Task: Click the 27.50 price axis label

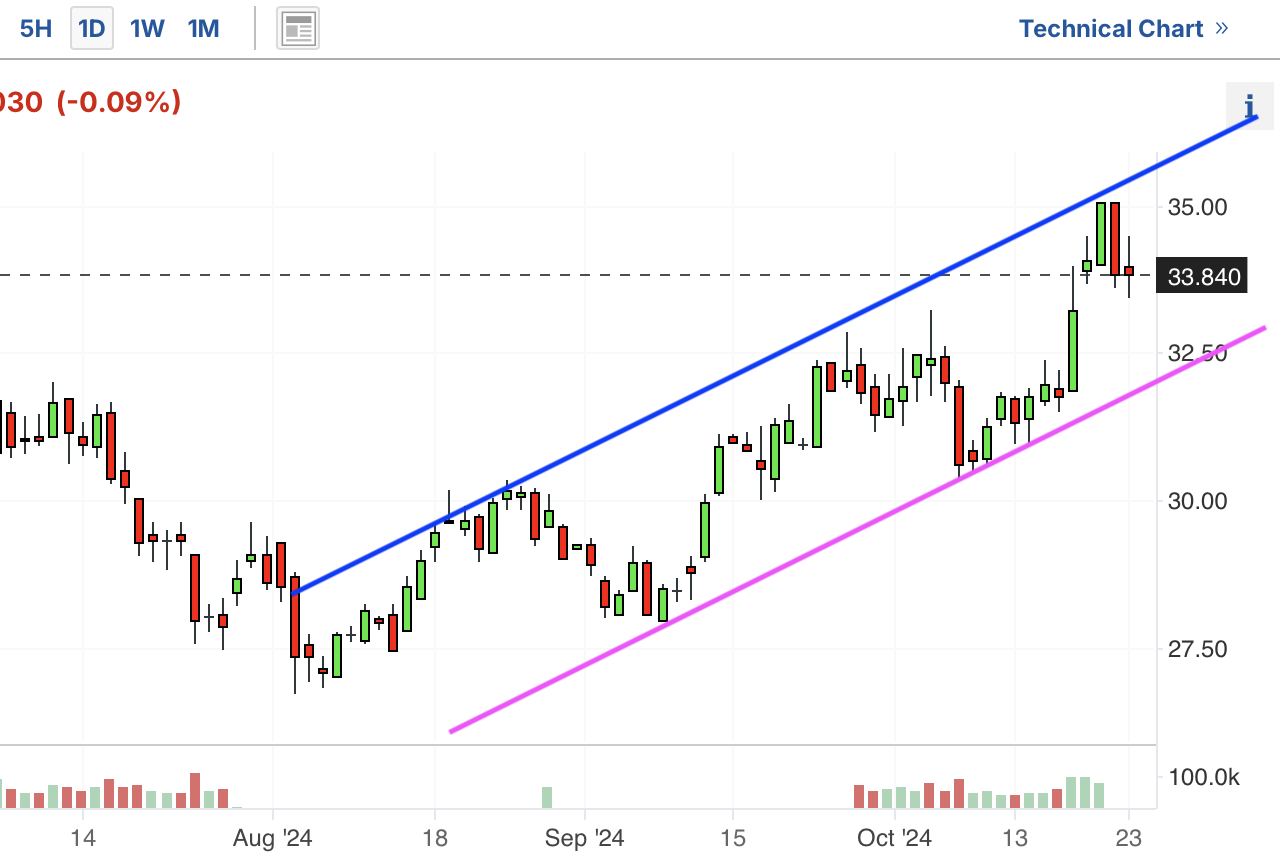Action: coord(1197,649)
